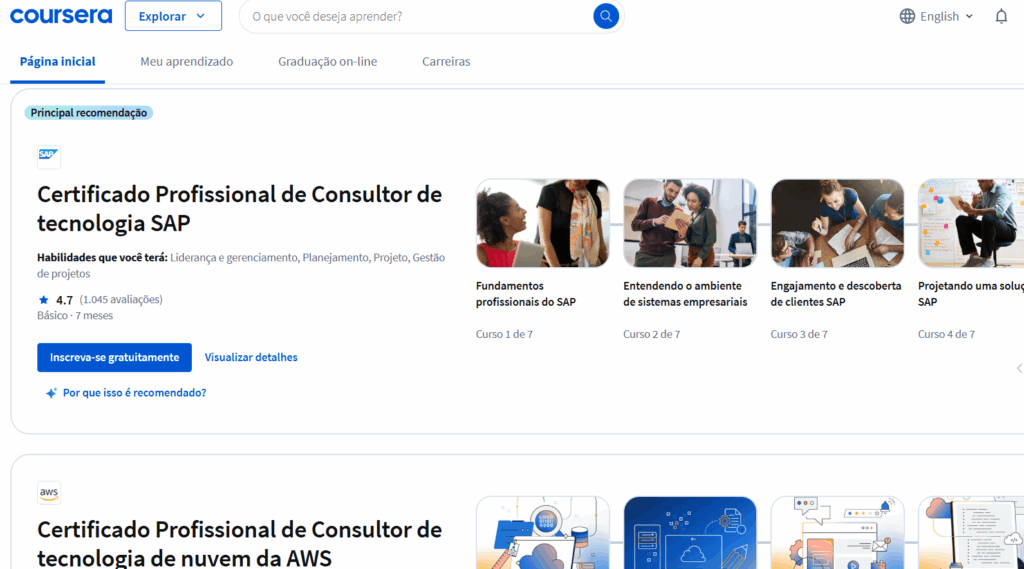This screenshot has width=1024, height=569.
Task: Click the globe language icon
Action: click(907, 16)
